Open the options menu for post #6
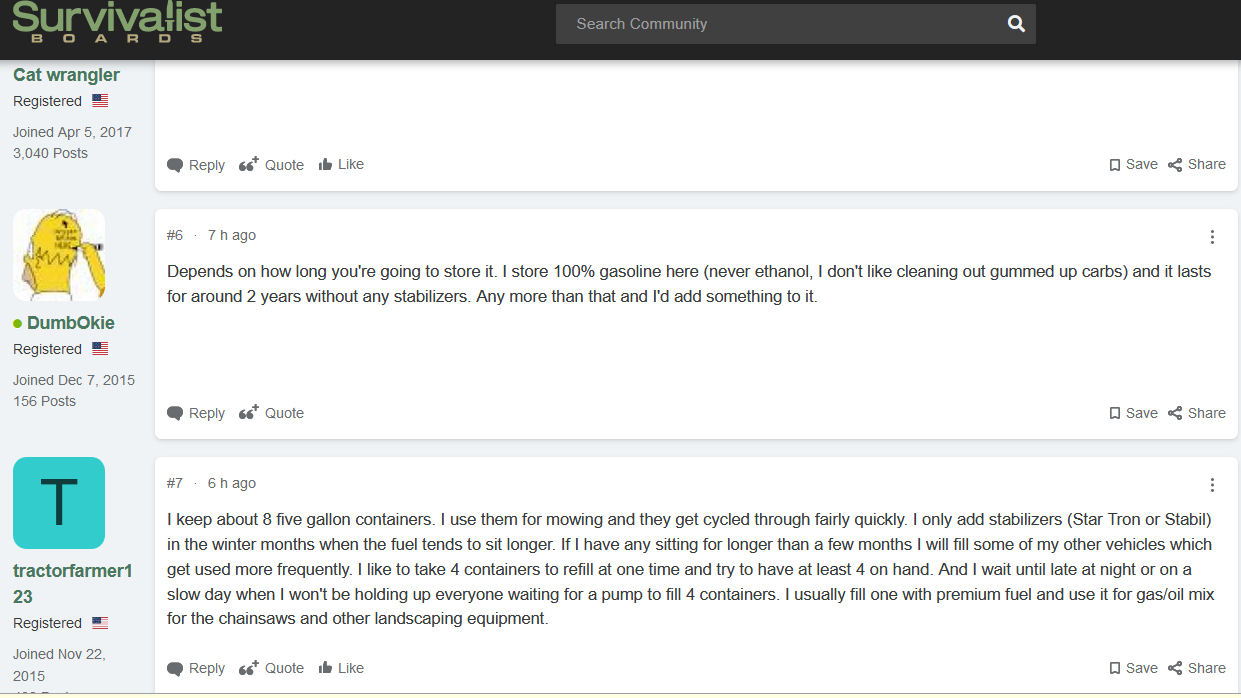1241x698 pixels. tap(1212, 237)
